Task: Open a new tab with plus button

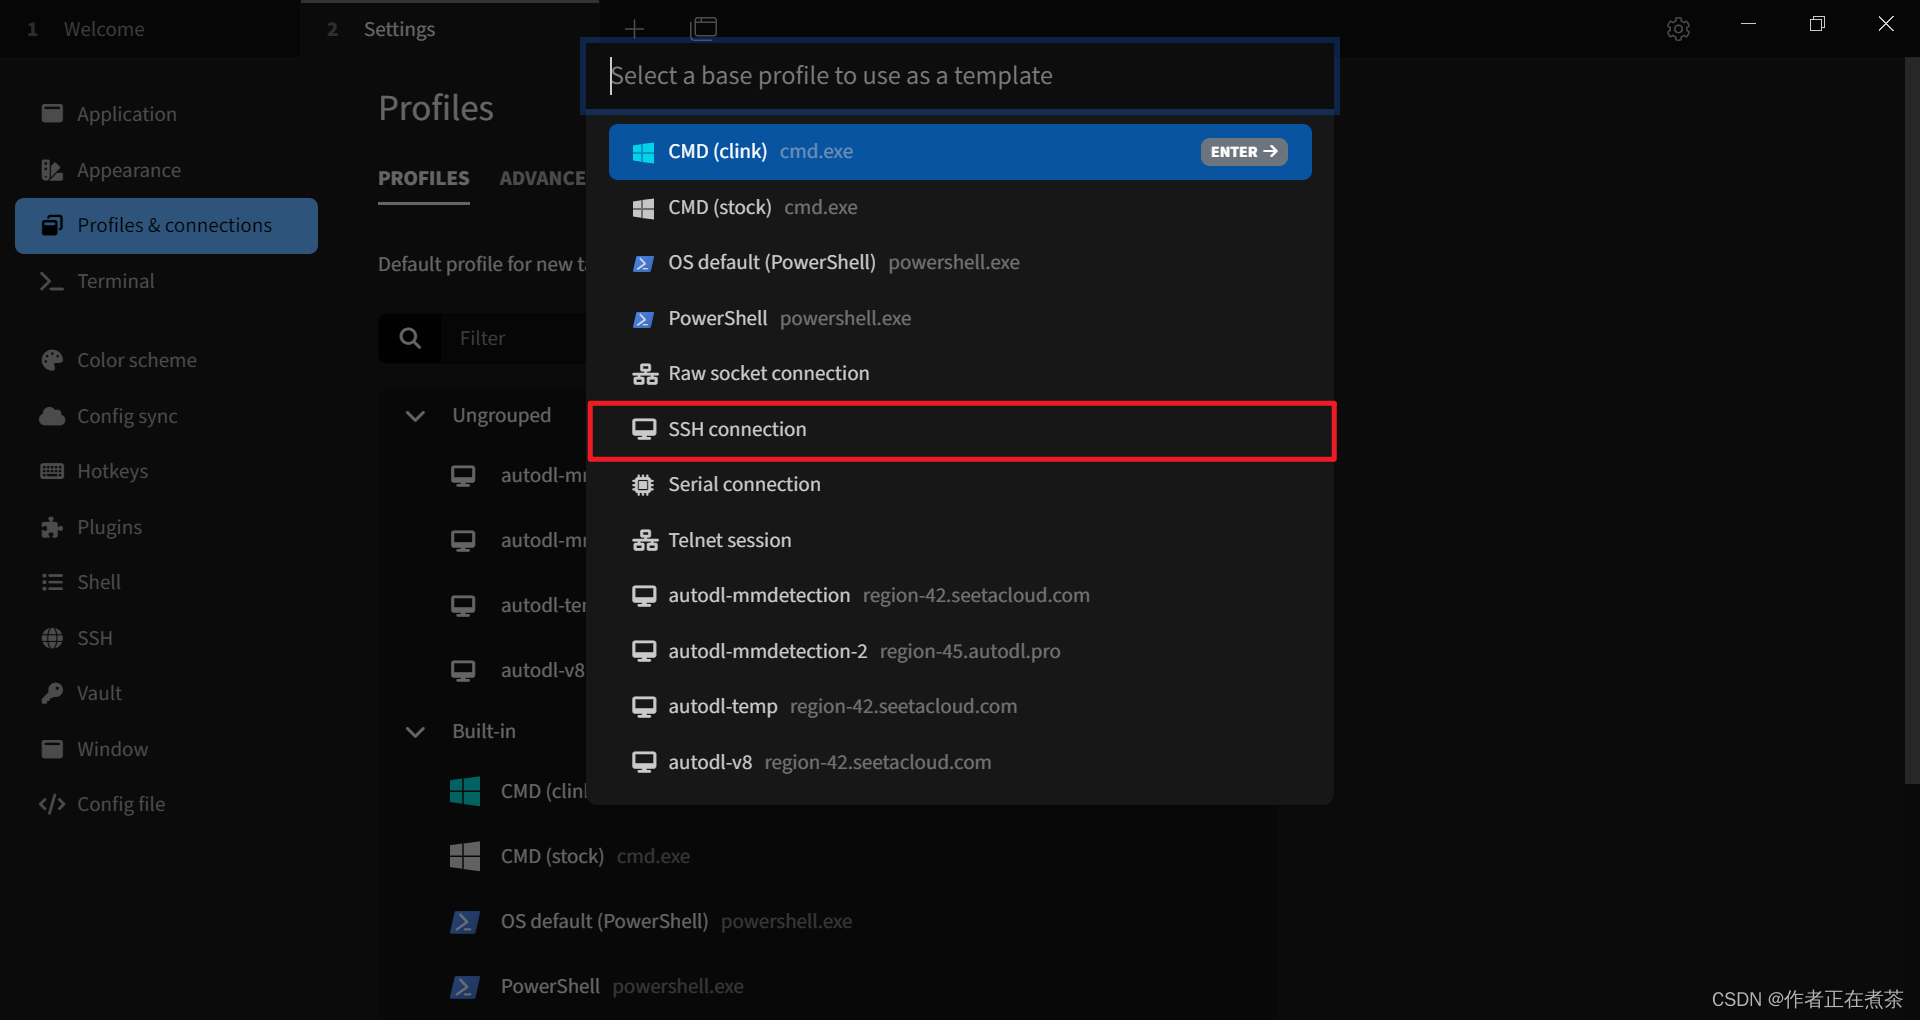Action: coord(634,29)
